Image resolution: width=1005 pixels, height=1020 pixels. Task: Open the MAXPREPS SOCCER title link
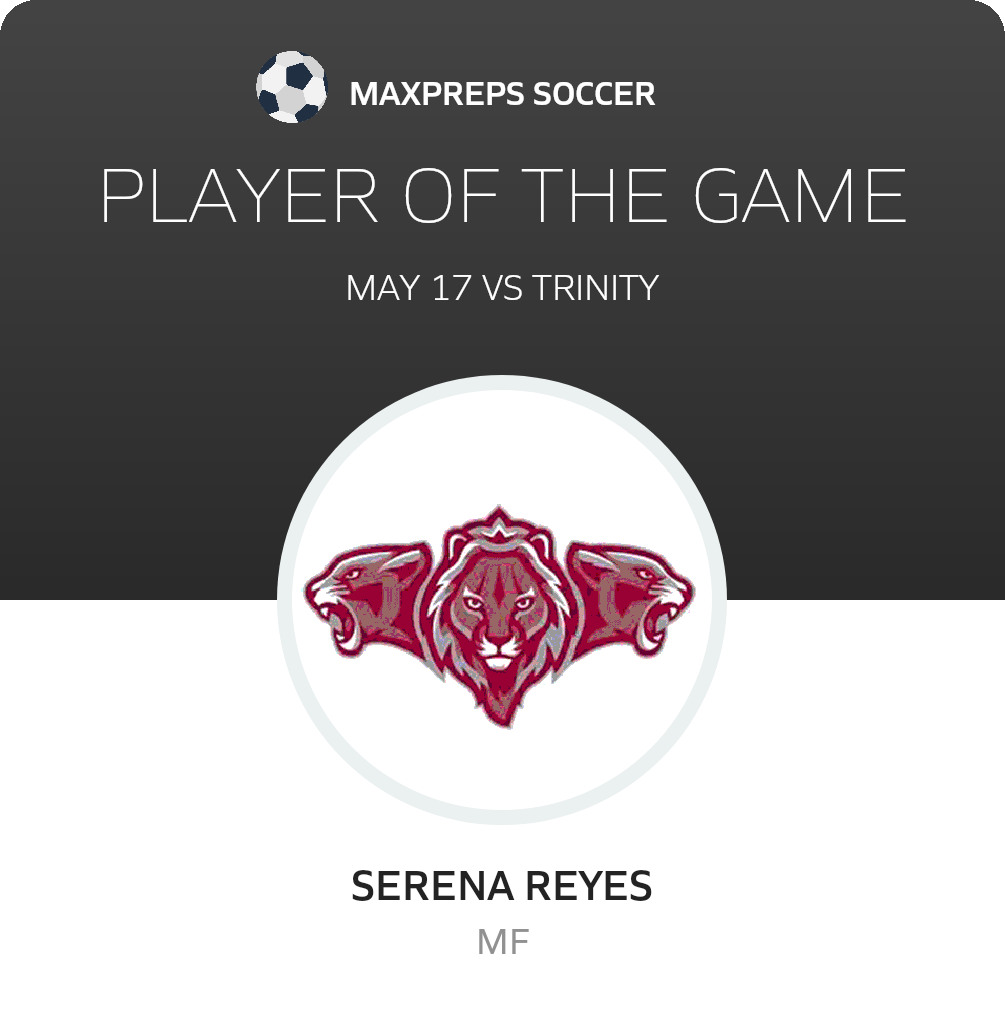pos(502,94)
